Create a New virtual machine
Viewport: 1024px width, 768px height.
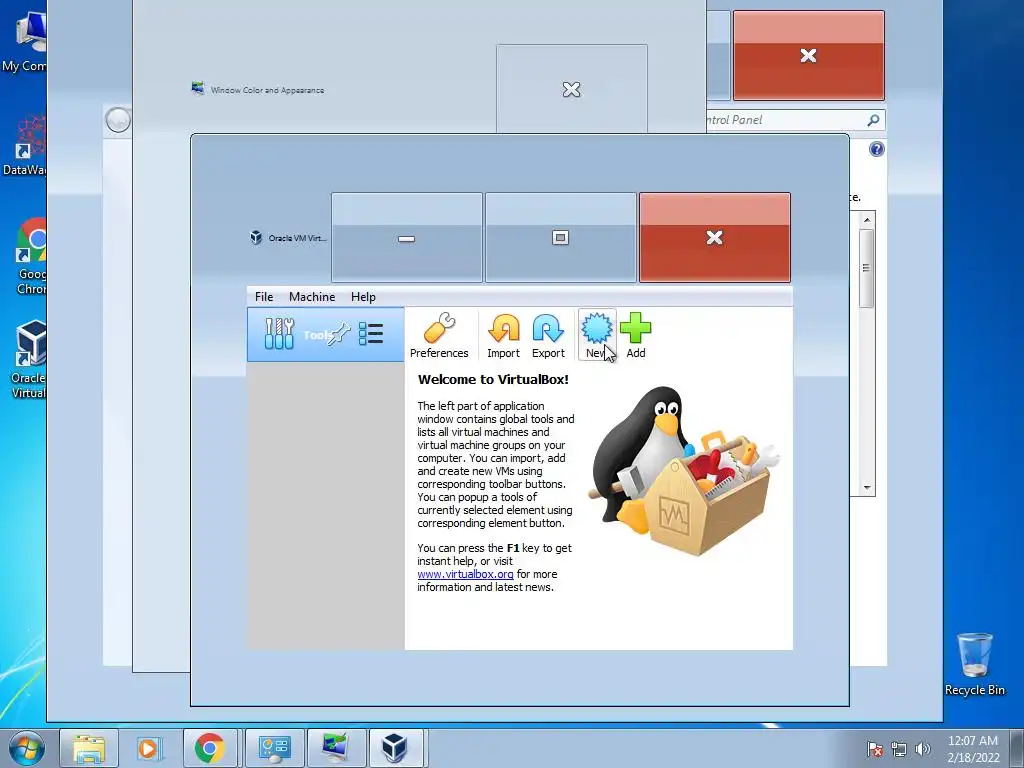pos(597,335)
